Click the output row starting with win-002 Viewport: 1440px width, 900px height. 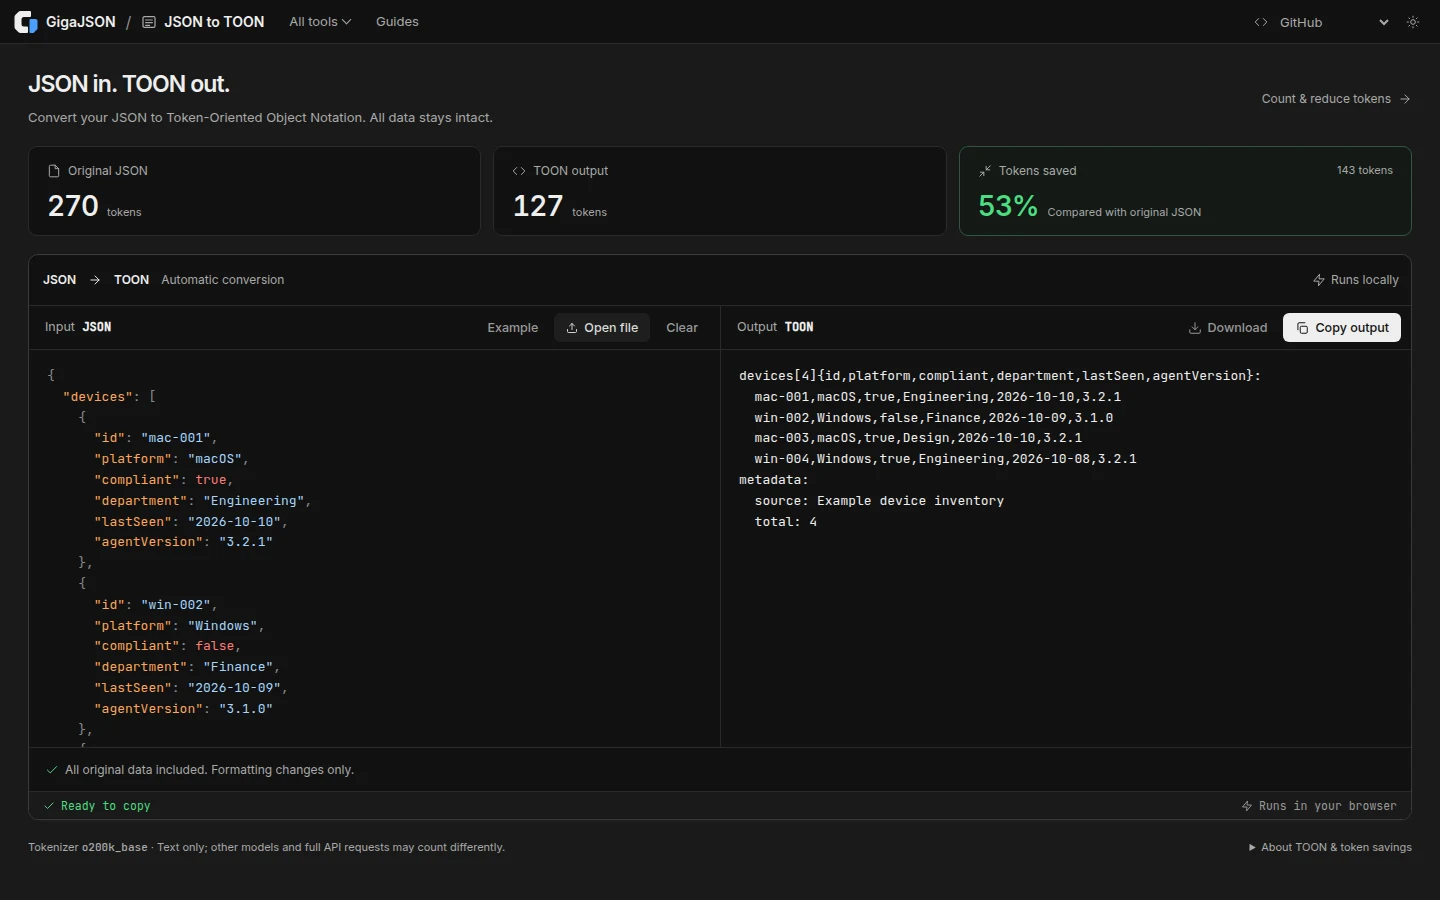coord(934,418)
